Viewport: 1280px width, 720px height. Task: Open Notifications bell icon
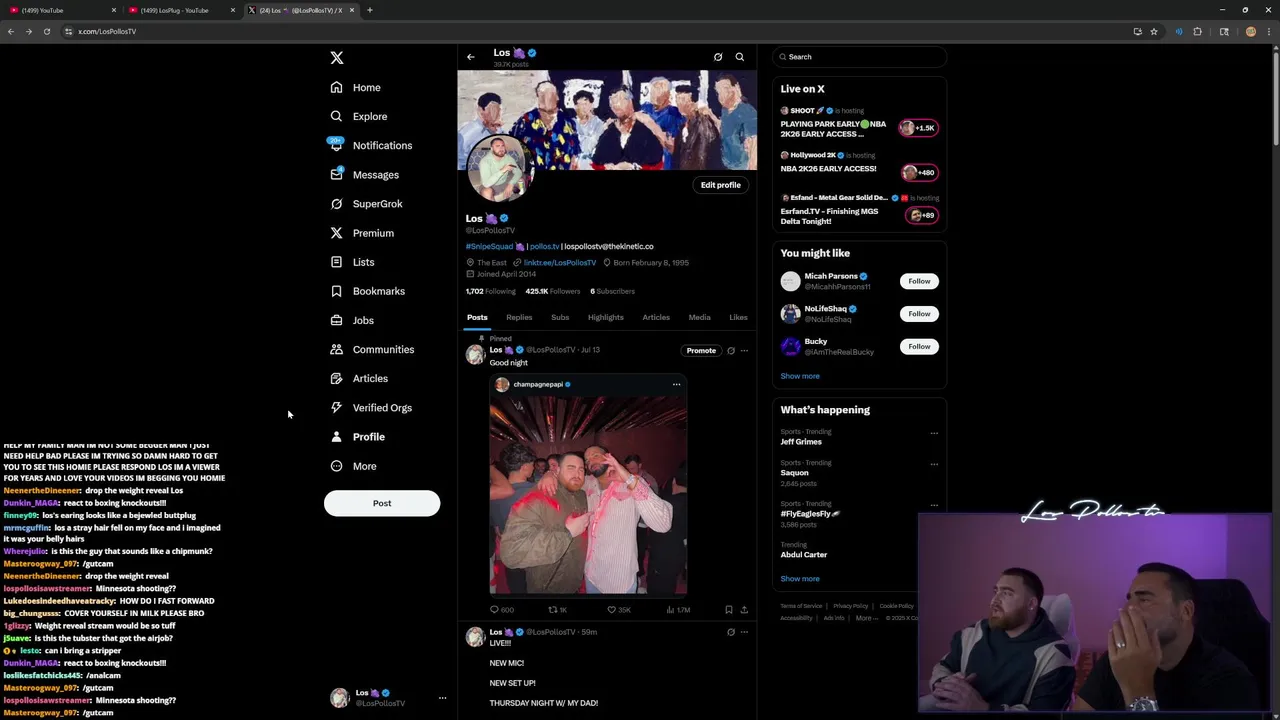point(337,145)
